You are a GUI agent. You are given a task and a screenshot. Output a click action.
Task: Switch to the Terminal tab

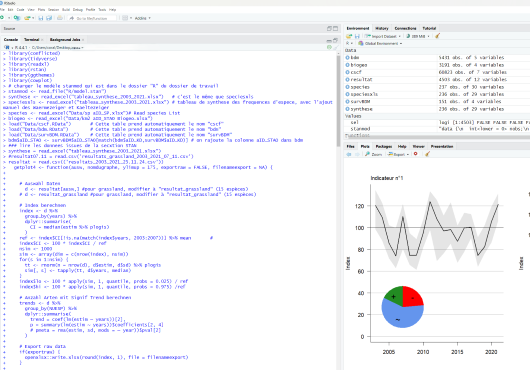click(31, 40)
